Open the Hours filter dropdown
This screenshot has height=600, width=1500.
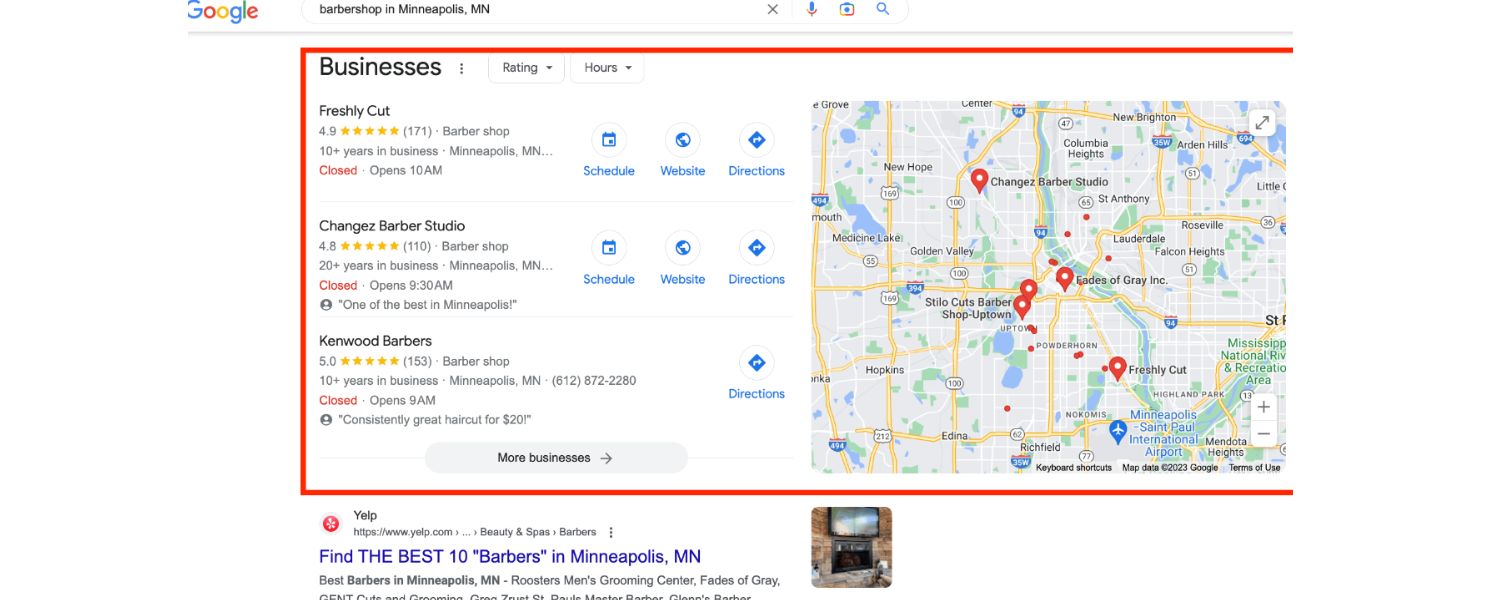(606, 67)
